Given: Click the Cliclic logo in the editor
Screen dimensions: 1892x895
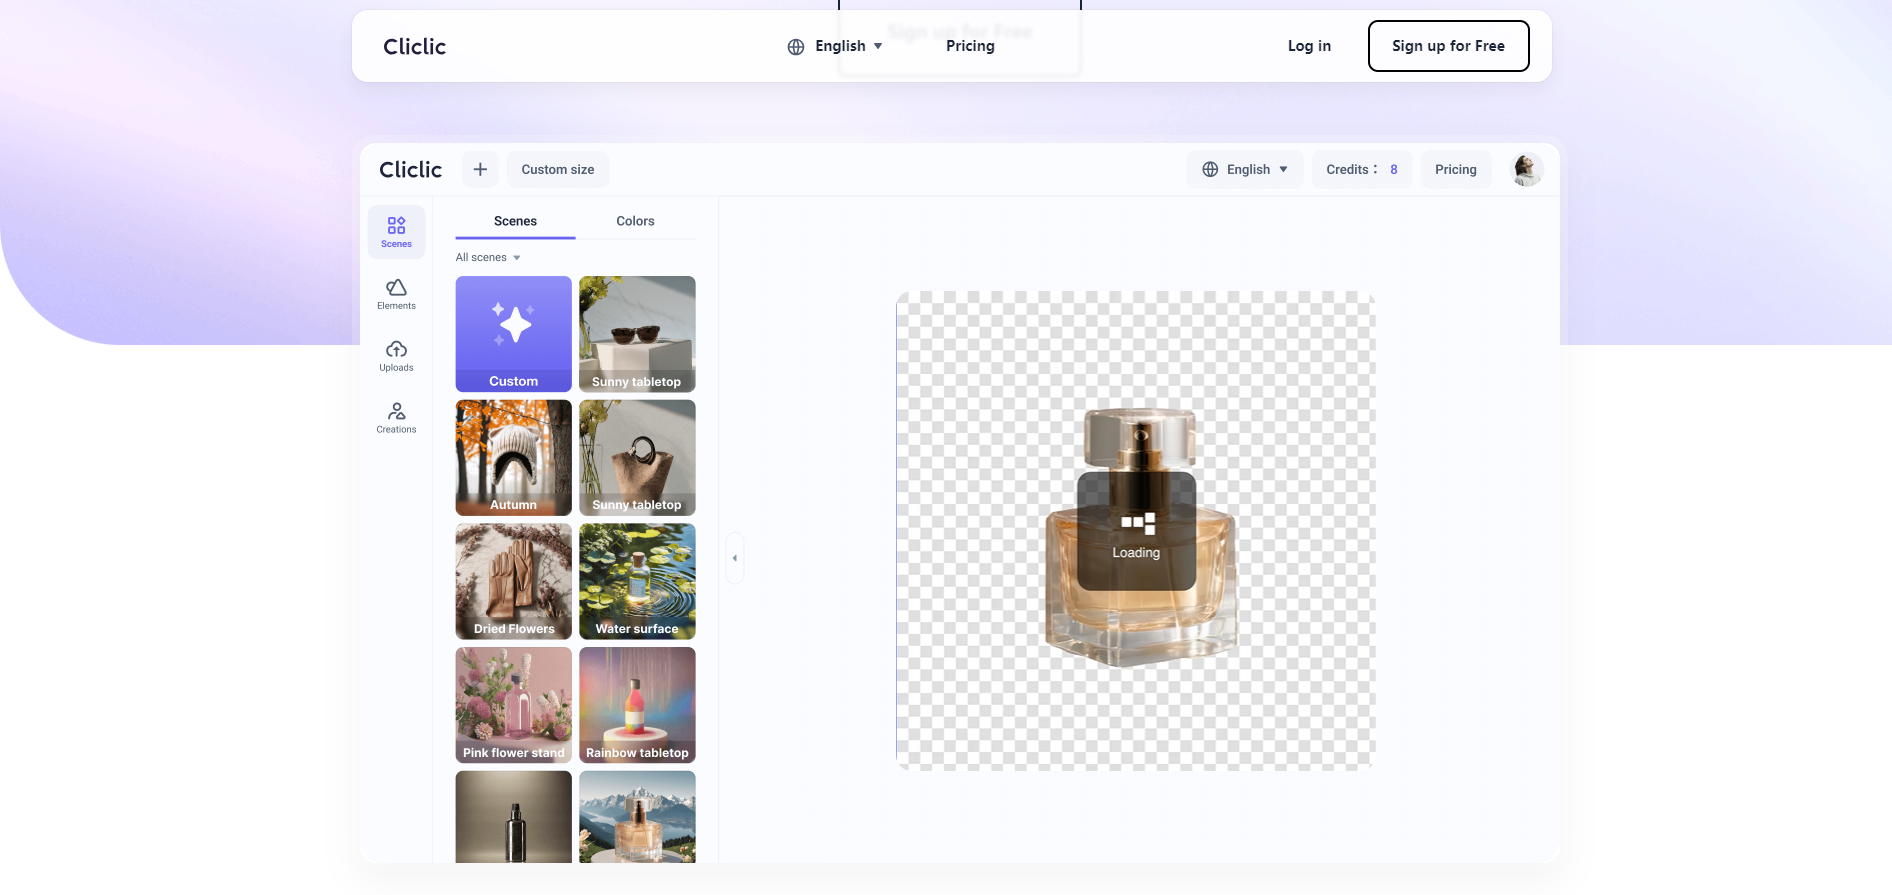Looking at the screenshot, I should click(410, 169).
